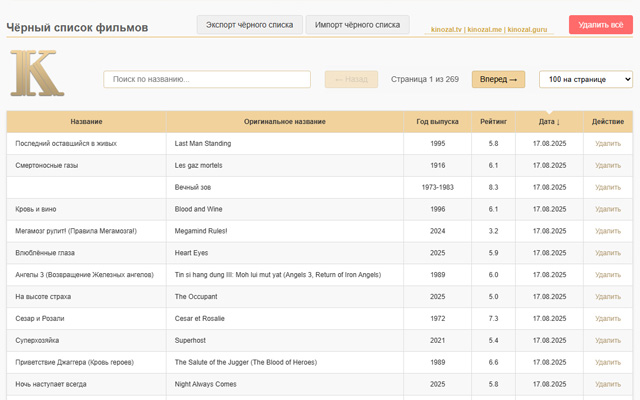Click heading Чёрный список фильмов
640x400 pixels.
pyautogui.click(x=77, y=28)
